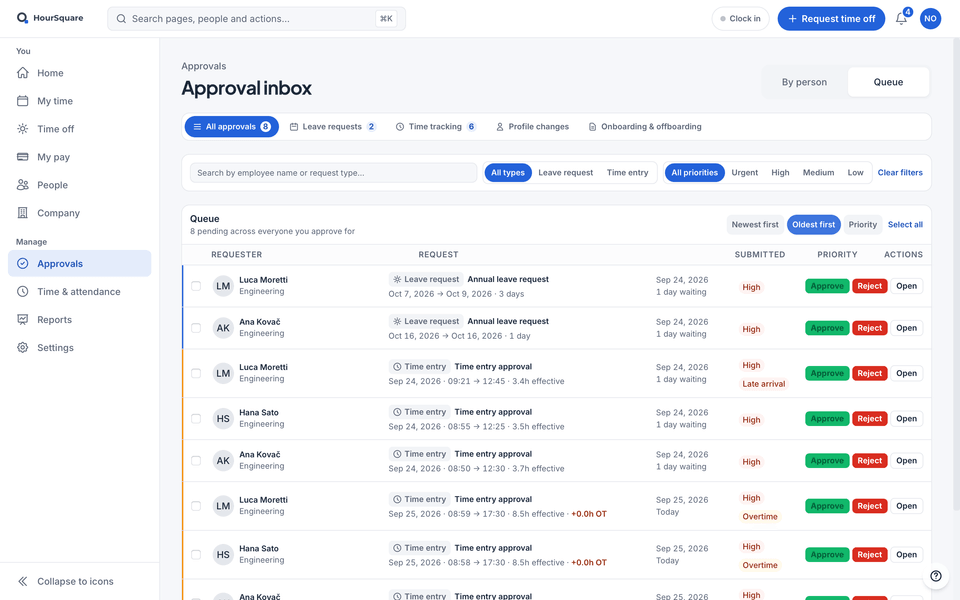Open the Onboarding & offboarding tab

[645, 127]
